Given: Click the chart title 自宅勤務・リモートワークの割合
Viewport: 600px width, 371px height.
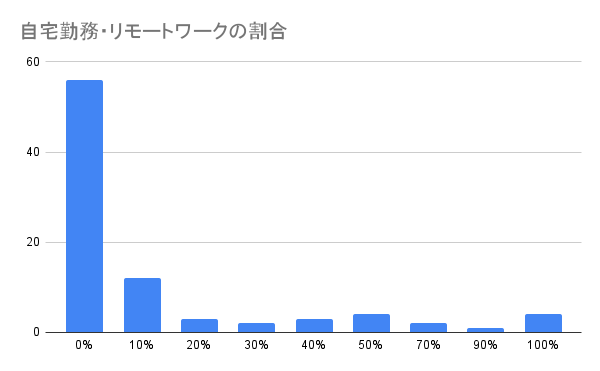Looking at the screenshot, I should pyautogui.click(x=153, y=31).
